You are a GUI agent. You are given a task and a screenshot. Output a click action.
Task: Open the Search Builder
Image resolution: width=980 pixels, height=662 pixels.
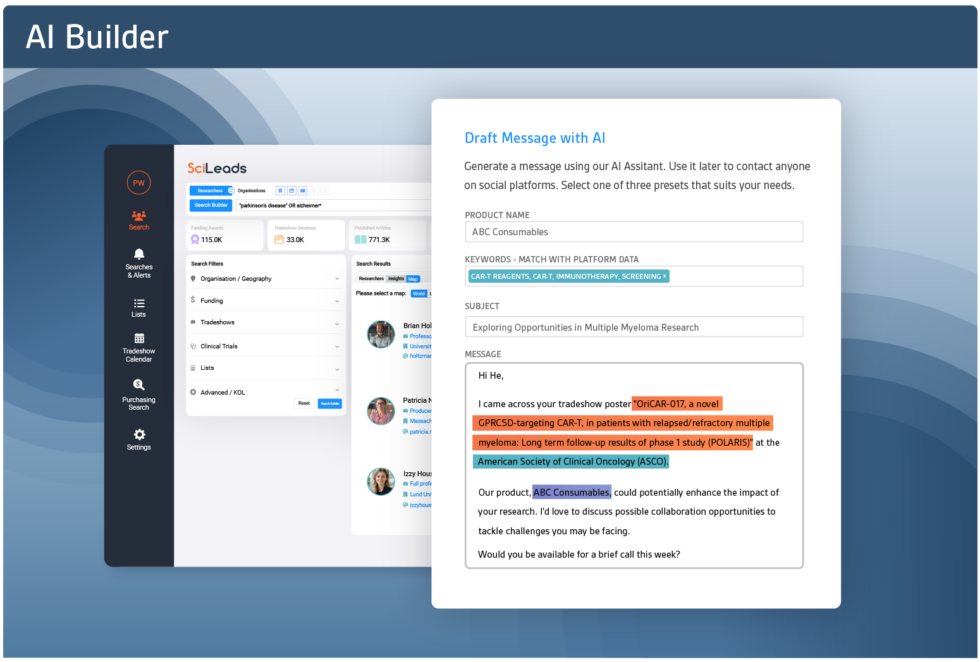click(211, 205)
